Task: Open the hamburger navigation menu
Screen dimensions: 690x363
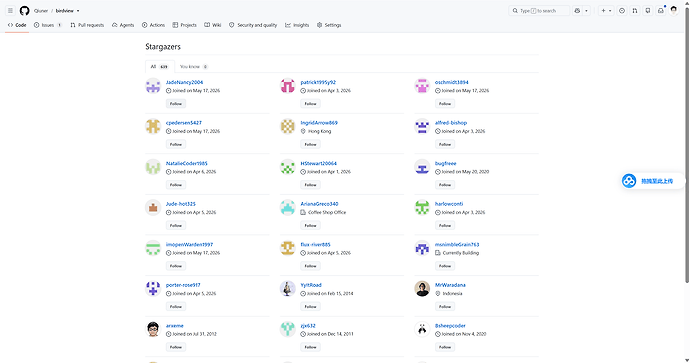Action: pyautogui.click(x=10, y=11)
